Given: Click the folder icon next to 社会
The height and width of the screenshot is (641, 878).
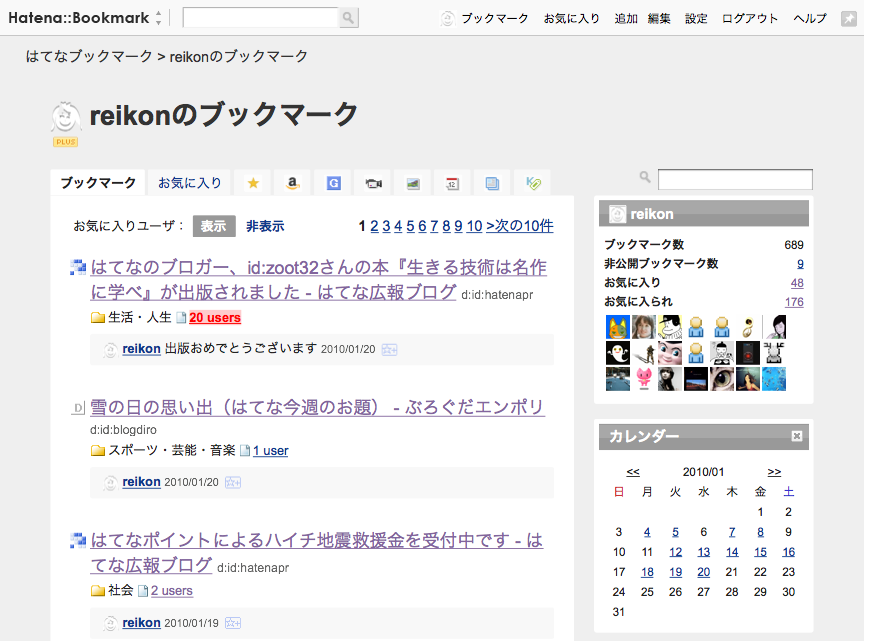Looking at the screenshot, I should 98,591.
